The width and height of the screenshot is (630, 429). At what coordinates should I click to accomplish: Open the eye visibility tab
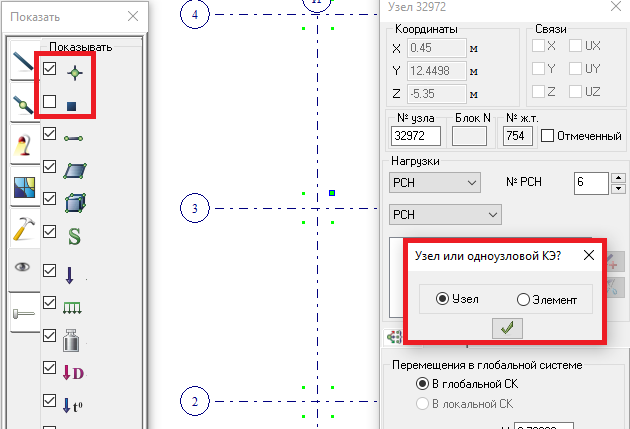click(x=23, y=269)
